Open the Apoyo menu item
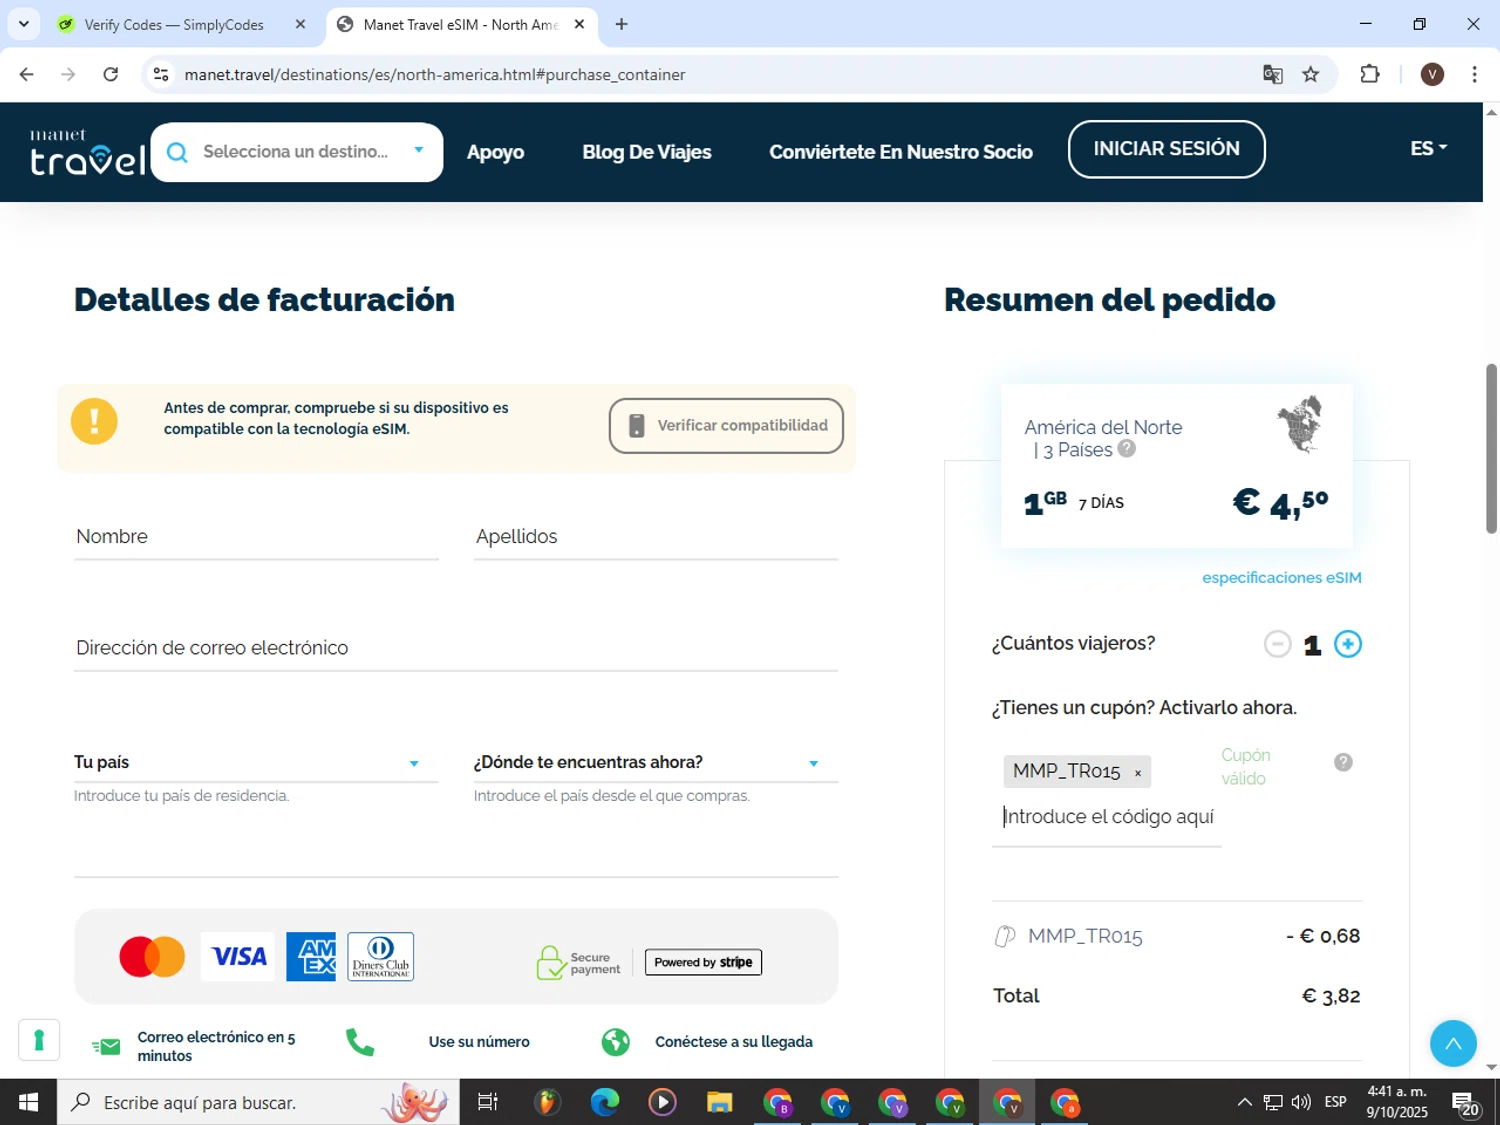The height and width of the screenshot is (1125, 1500). [495, 152]
